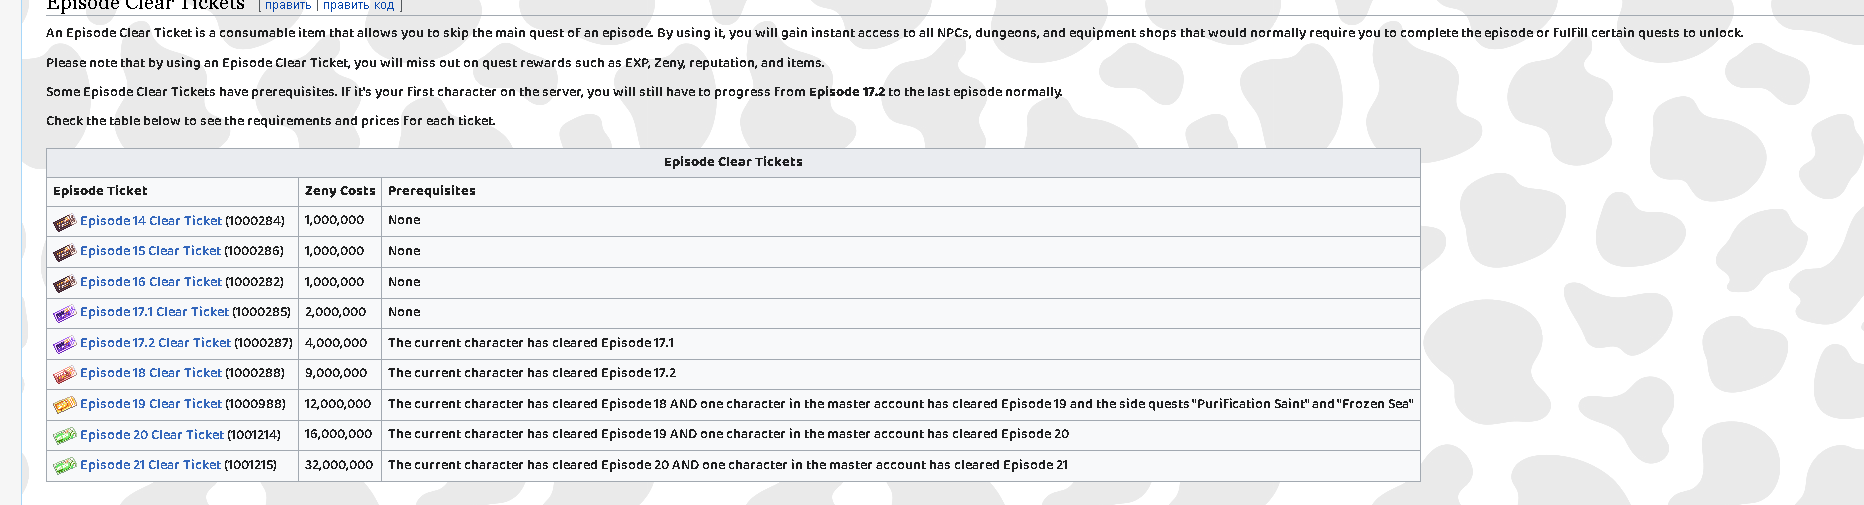Screen dimensions: 1864x505
Task: Click the Episode 17.2 Clear Ticket icon
Action: click(65, 344)
